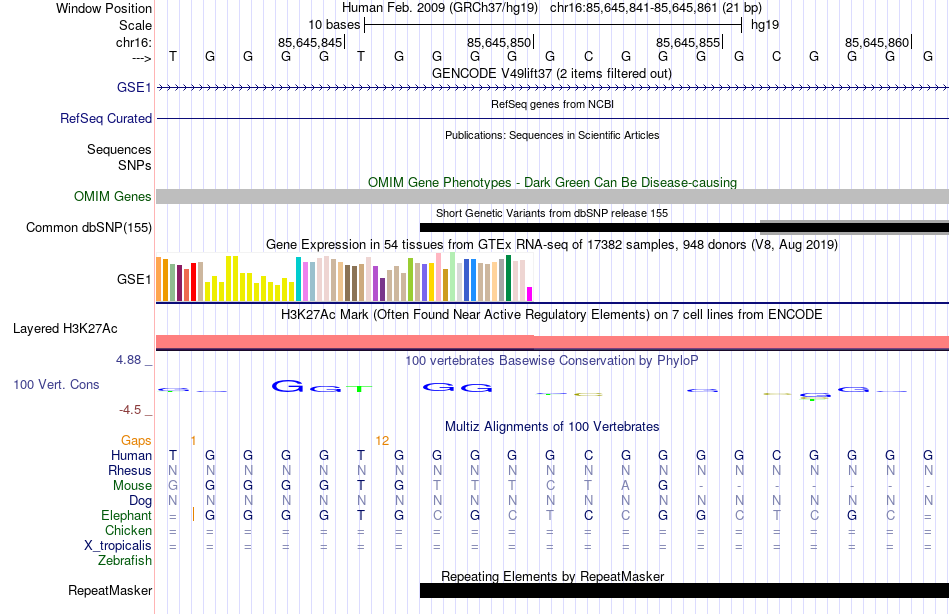The width and height of the screenshot is (950, 614).
Task: Click the 'A' base in the Mouse row
Action: [x=626, y=486]
